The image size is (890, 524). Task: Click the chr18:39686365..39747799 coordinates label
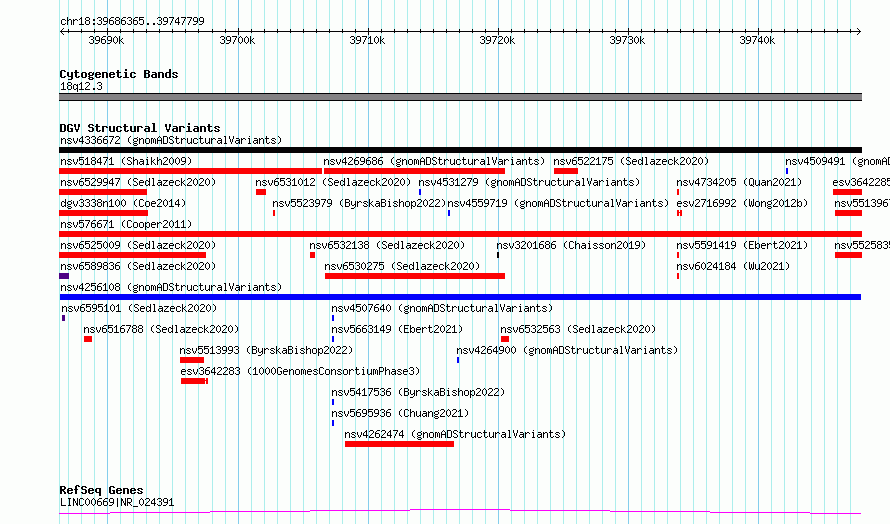132,21
